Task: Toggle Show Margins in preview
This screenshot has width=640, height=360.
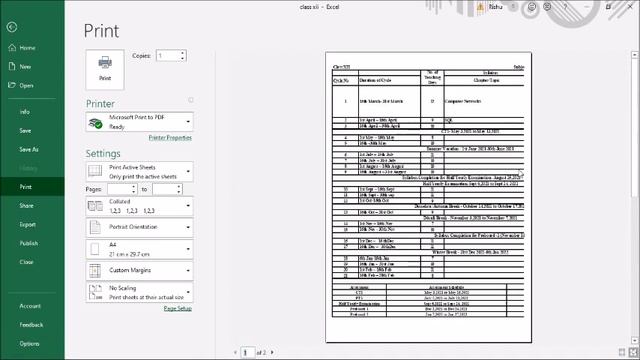Action: click(x=622, y=352)
